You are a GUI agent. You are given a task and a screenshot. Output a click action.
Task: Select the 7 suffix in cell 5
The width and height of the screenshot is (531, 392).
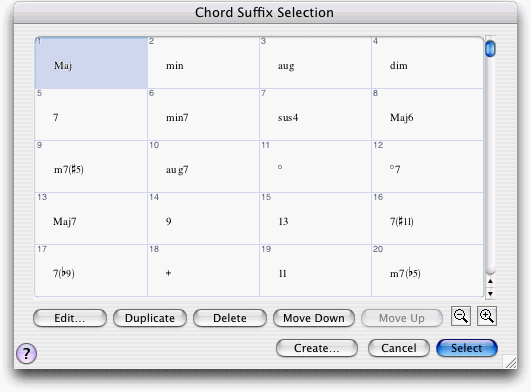pos(91,115)
